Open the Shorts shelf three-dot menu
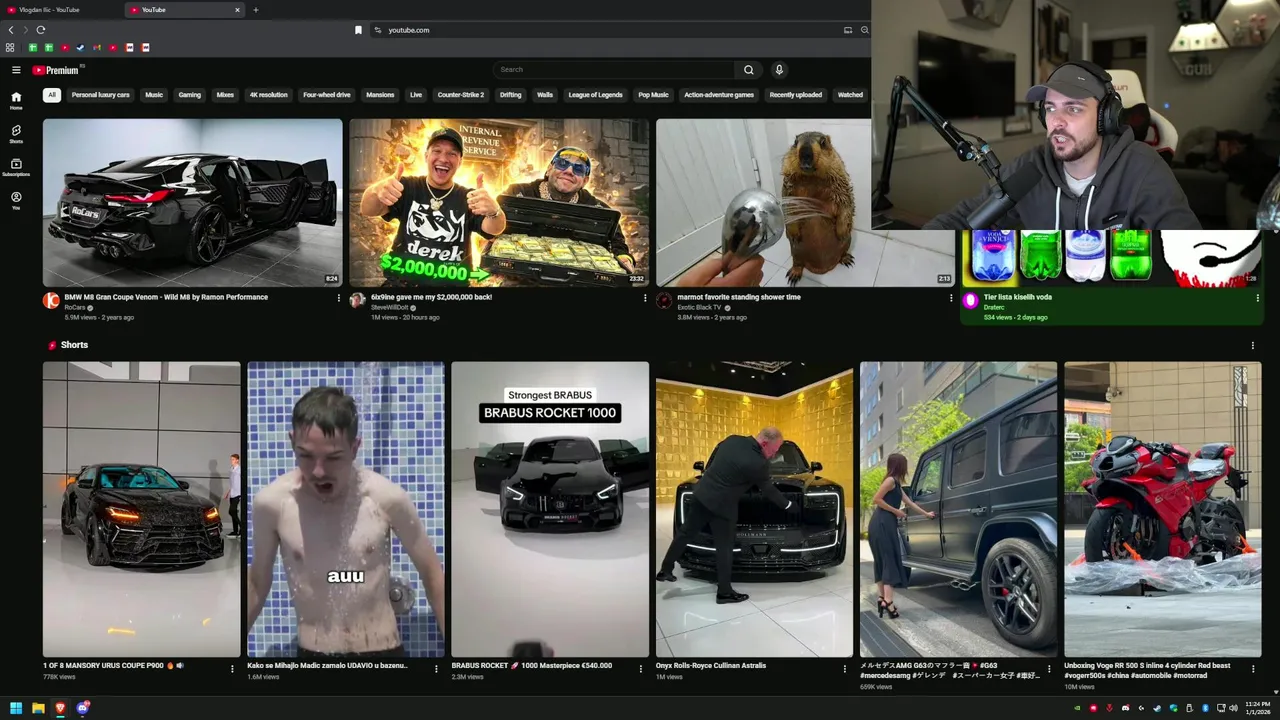This screenshot has height=720, width=1280. (x=1252, y=345)
